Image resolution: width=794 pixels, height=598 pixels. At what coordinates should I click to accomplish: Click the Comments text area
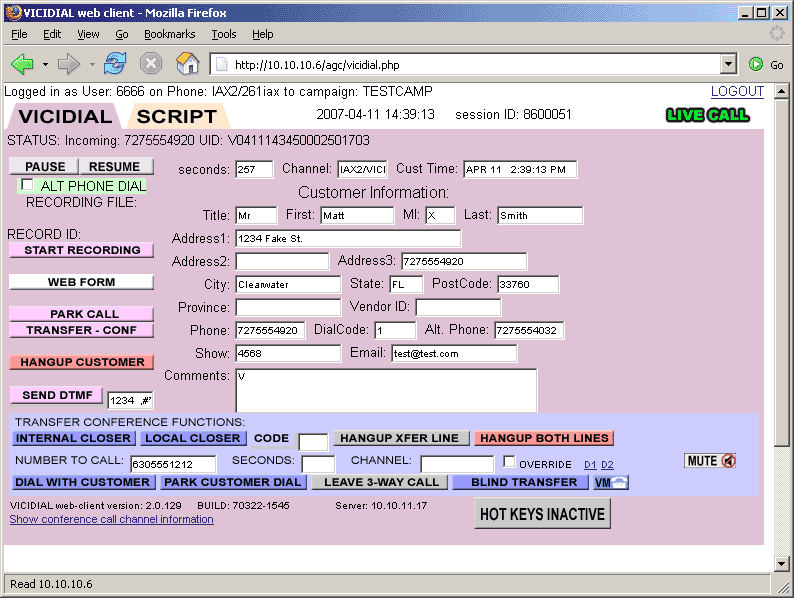[386, 390]
